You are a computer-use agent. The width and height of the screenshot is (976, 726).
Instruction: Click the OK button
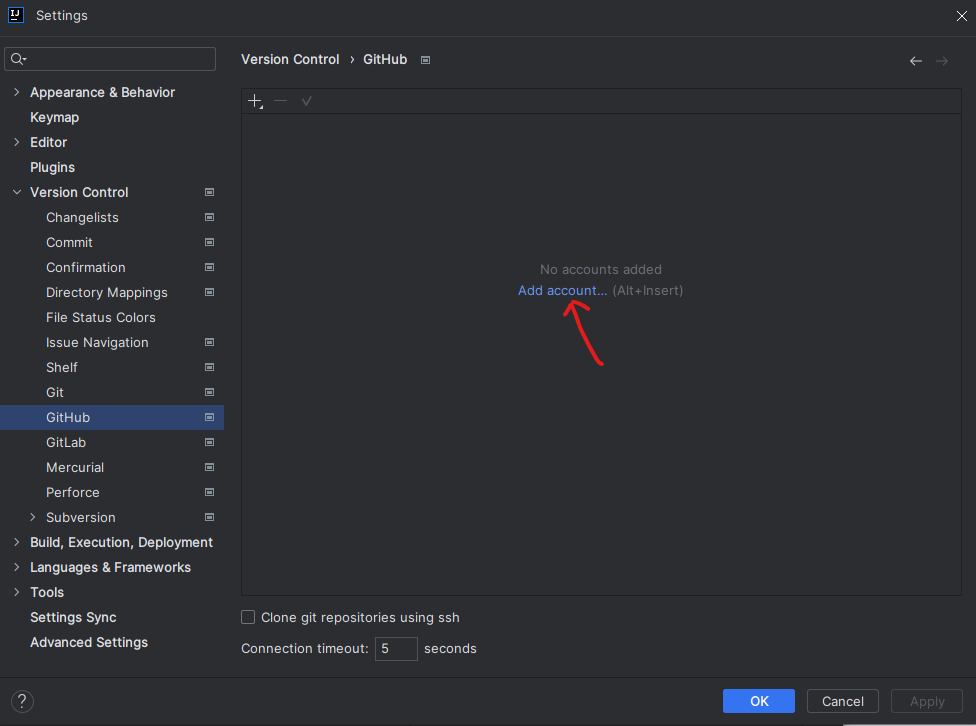[758, 701]
